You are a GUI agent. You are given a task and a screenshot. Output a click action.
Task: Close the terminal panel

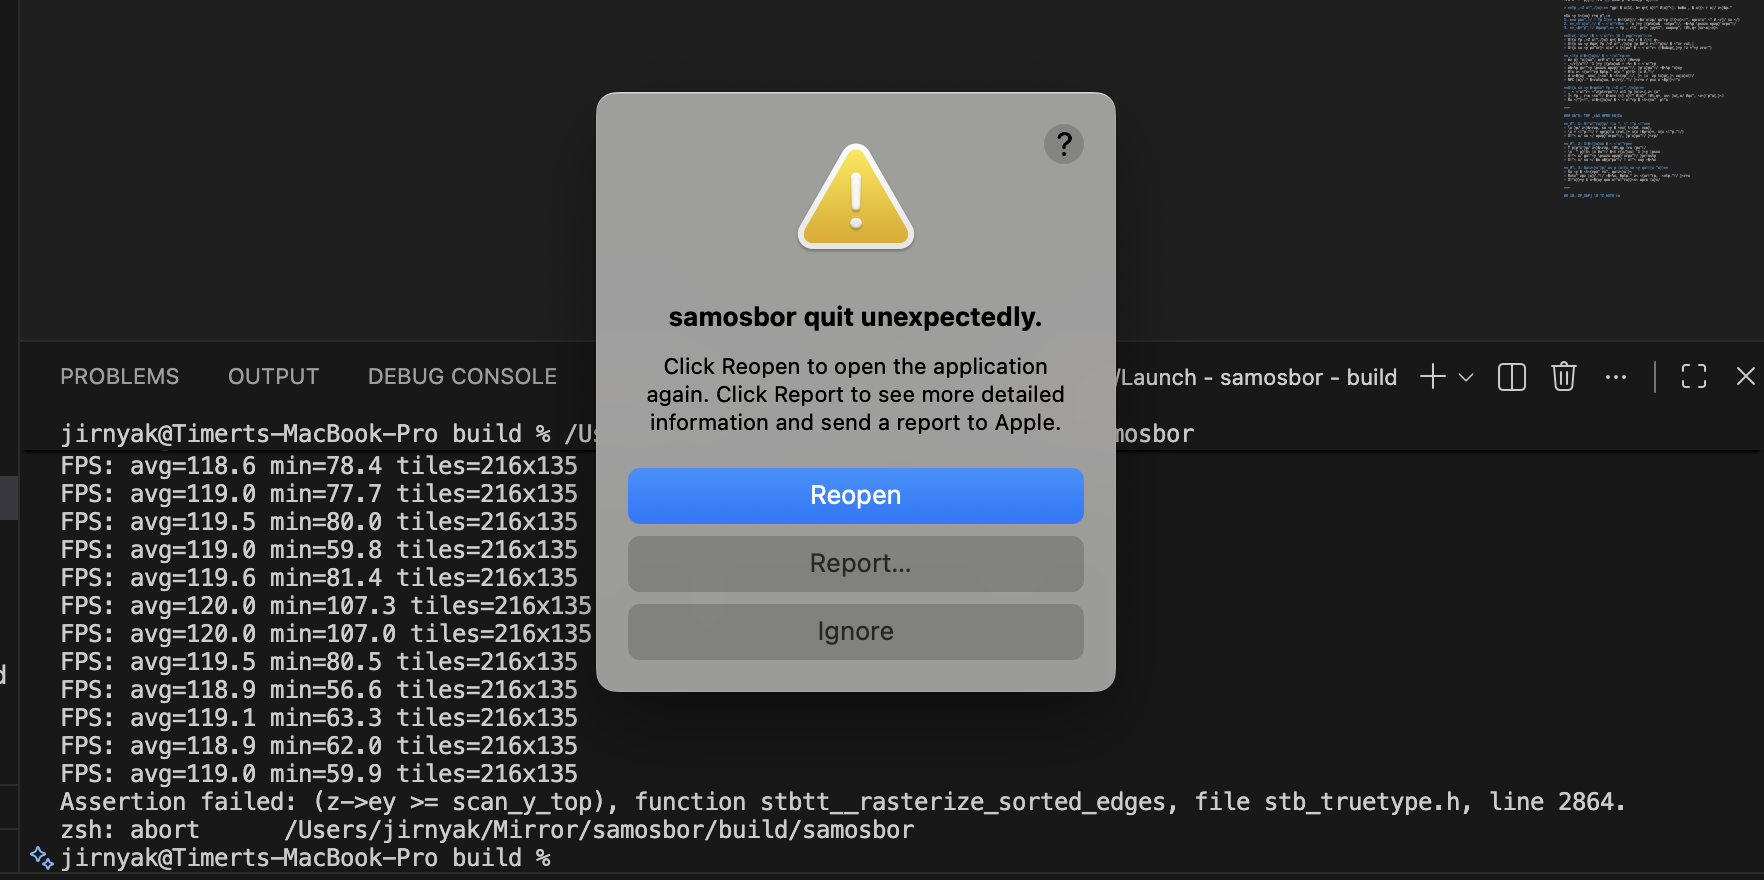(x=1746, y=376)
